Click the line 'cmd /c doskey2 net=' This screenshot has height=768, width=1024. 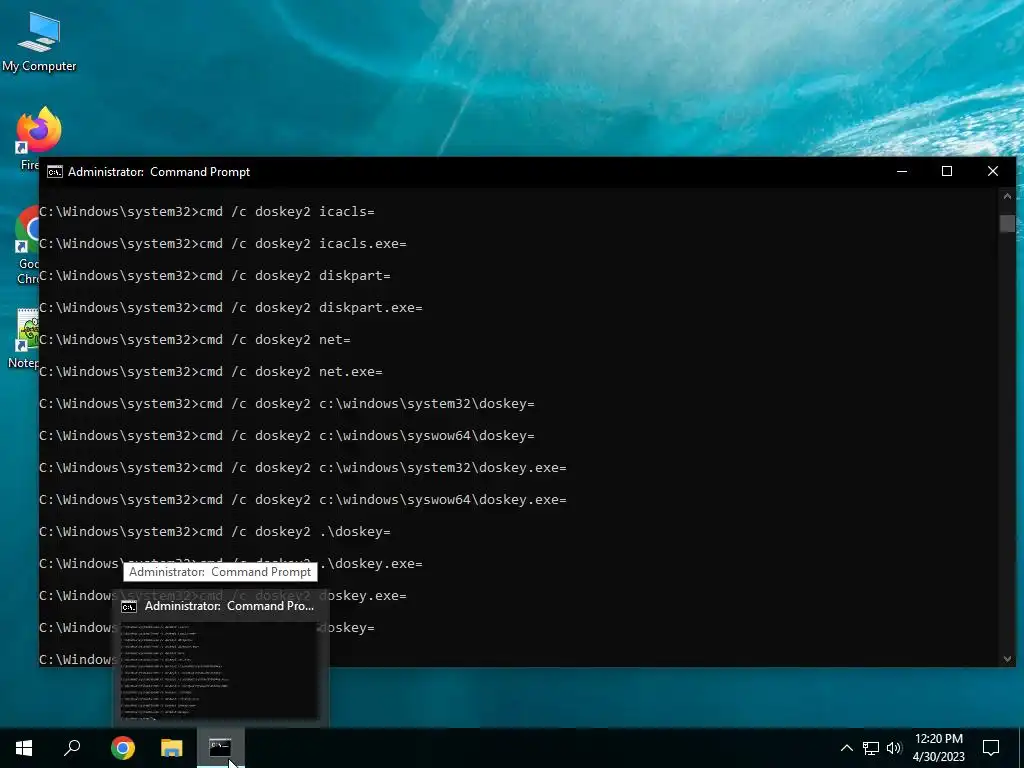[x=275, y=340]
